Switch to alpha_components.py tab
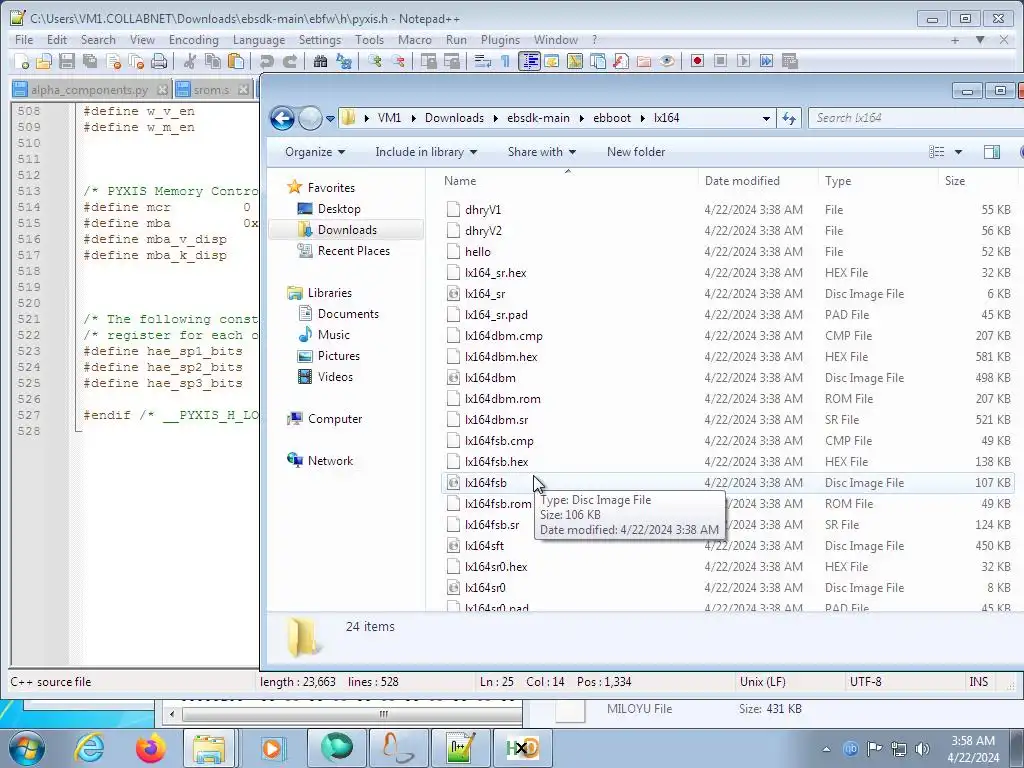Viewport: 1024px width, 768px height. point(90,89)
